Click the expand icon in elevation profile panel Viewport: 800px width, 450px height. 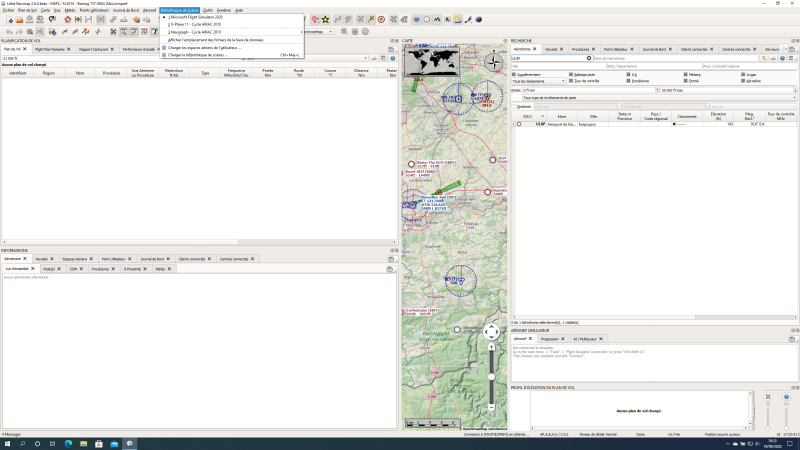tap(768, 396)
